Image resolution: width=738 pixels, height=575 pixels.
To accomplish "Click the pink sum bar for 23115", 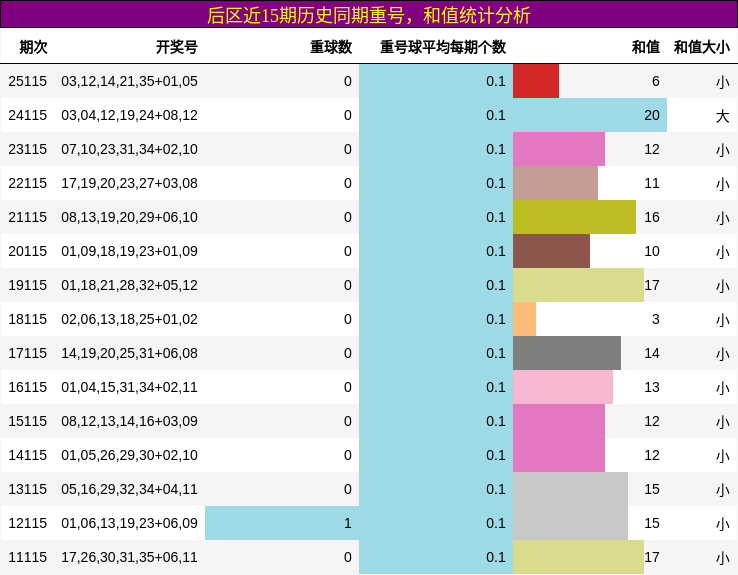I will click(559, 149).
